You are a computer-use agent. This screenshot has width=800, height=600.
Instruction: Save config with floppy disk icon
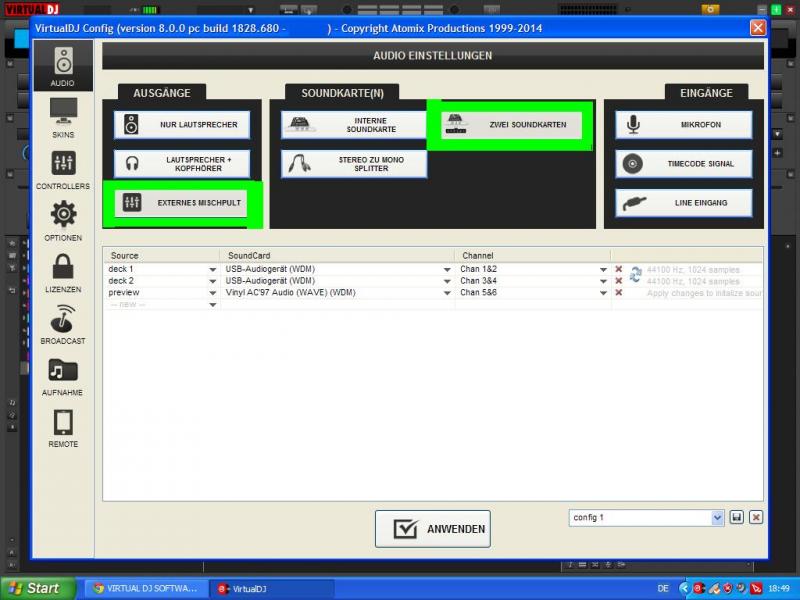736,517
